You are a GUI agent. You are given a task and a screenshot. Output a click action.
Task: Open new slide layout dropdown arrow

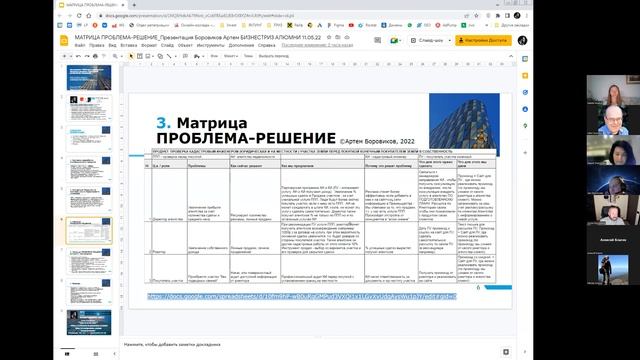tap(71, 56)
